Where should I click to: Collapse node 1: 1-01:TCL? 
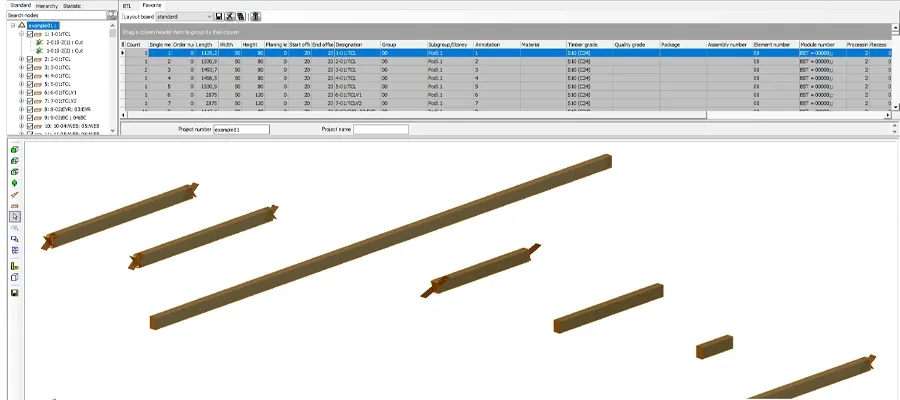pyautogui.click(x=22, y=34)
